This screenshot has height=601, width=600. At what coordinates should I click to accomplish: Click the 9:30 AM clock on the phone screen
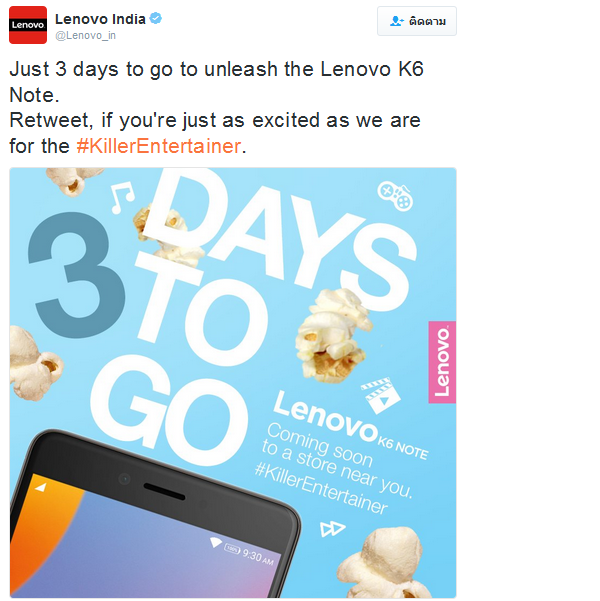[258, 557]
